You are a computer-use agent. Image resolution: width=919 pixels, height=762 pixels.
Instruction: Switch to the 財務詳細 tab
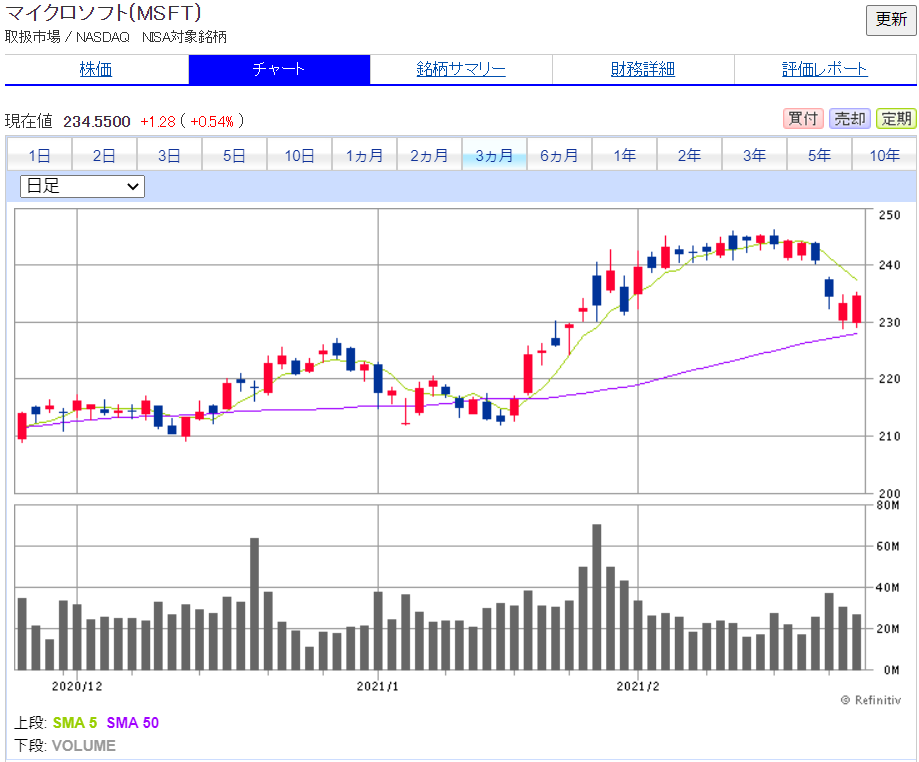643,69
